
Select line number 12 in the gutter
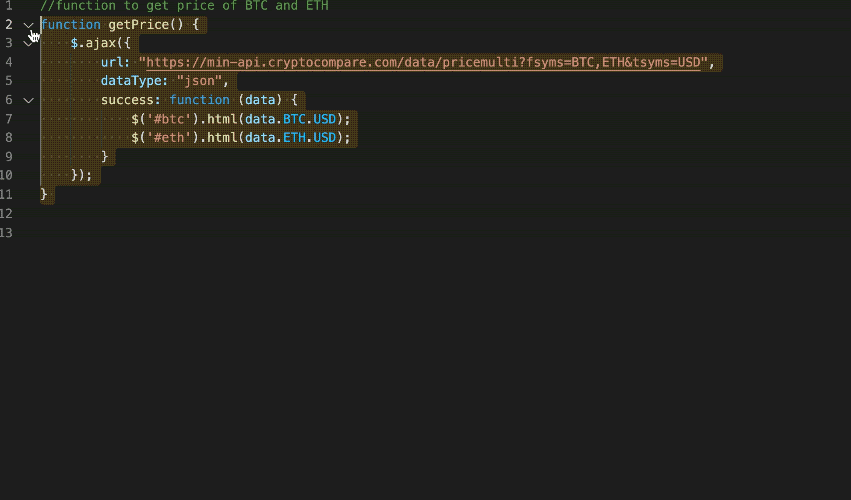7,213
